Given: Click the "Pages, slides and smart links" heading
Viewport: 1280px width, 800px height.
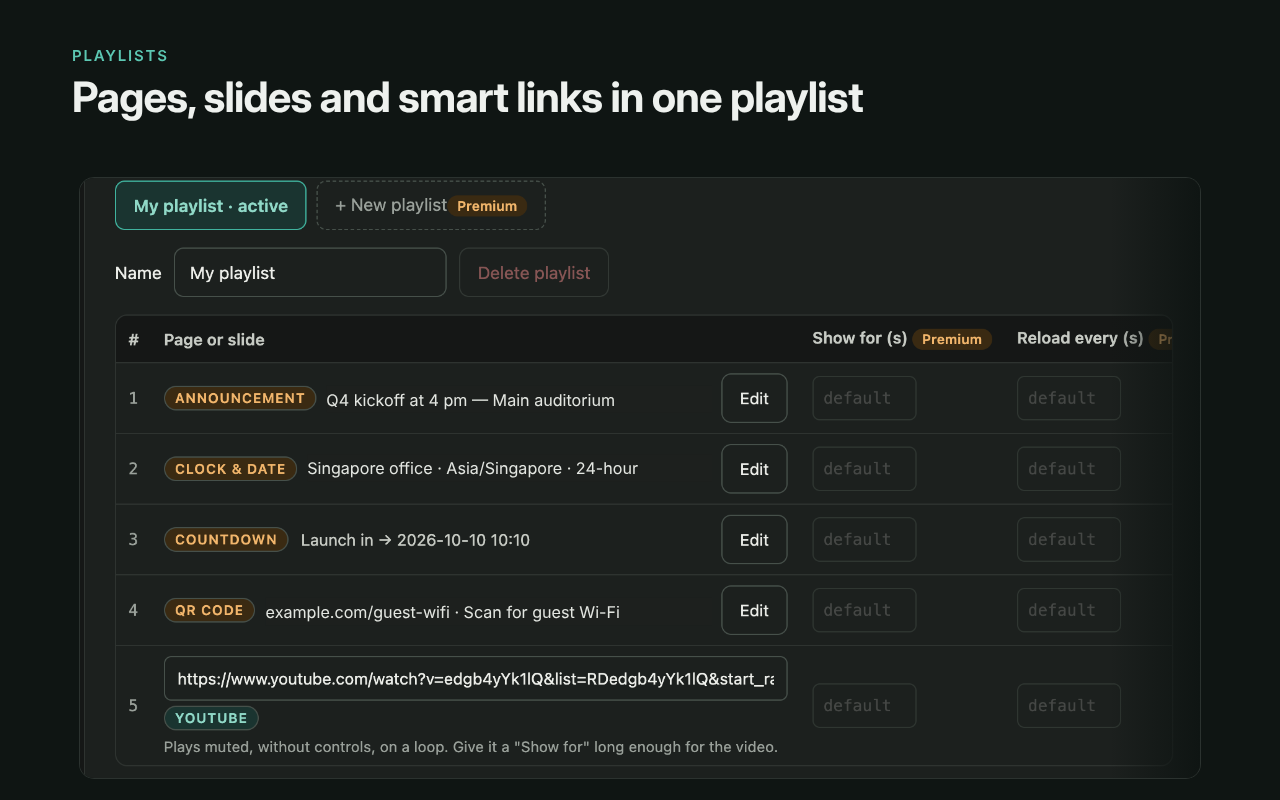Looking at the screenshot, I should click(467, 99).
